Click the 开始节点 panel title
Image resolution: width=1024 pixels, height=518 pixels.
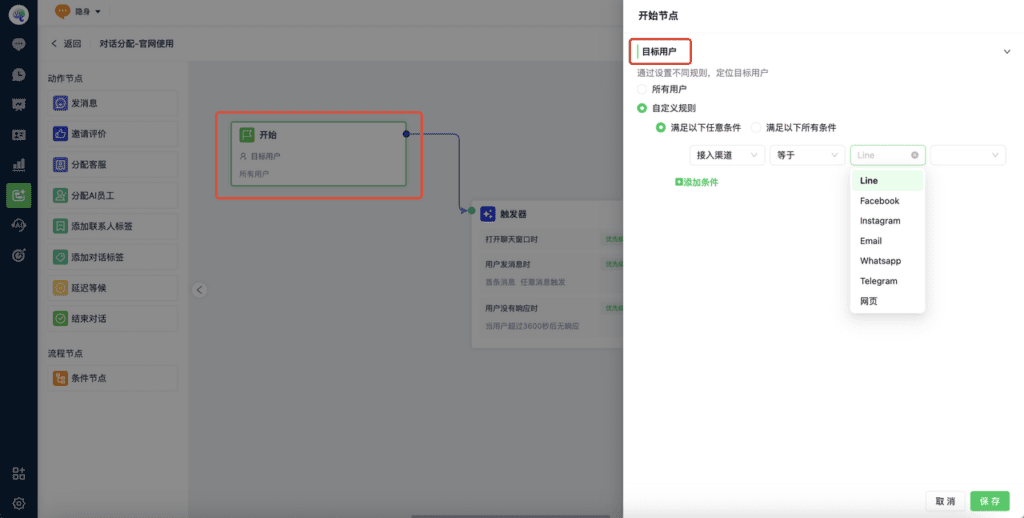tap(658, 16)
